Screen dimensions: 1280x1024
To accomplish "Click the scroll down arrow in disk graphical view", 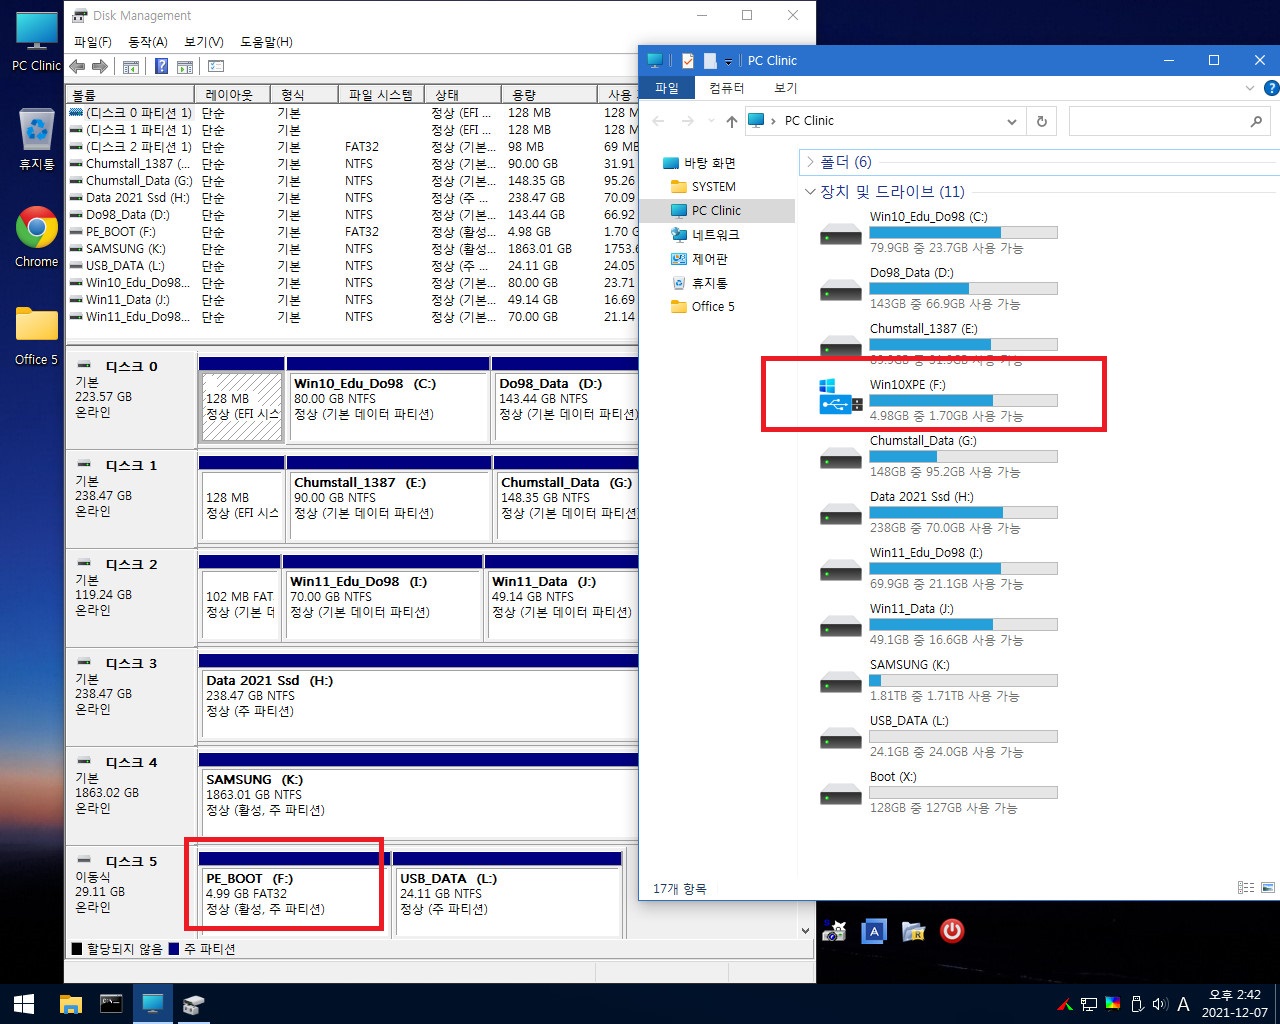I will 806,930.
